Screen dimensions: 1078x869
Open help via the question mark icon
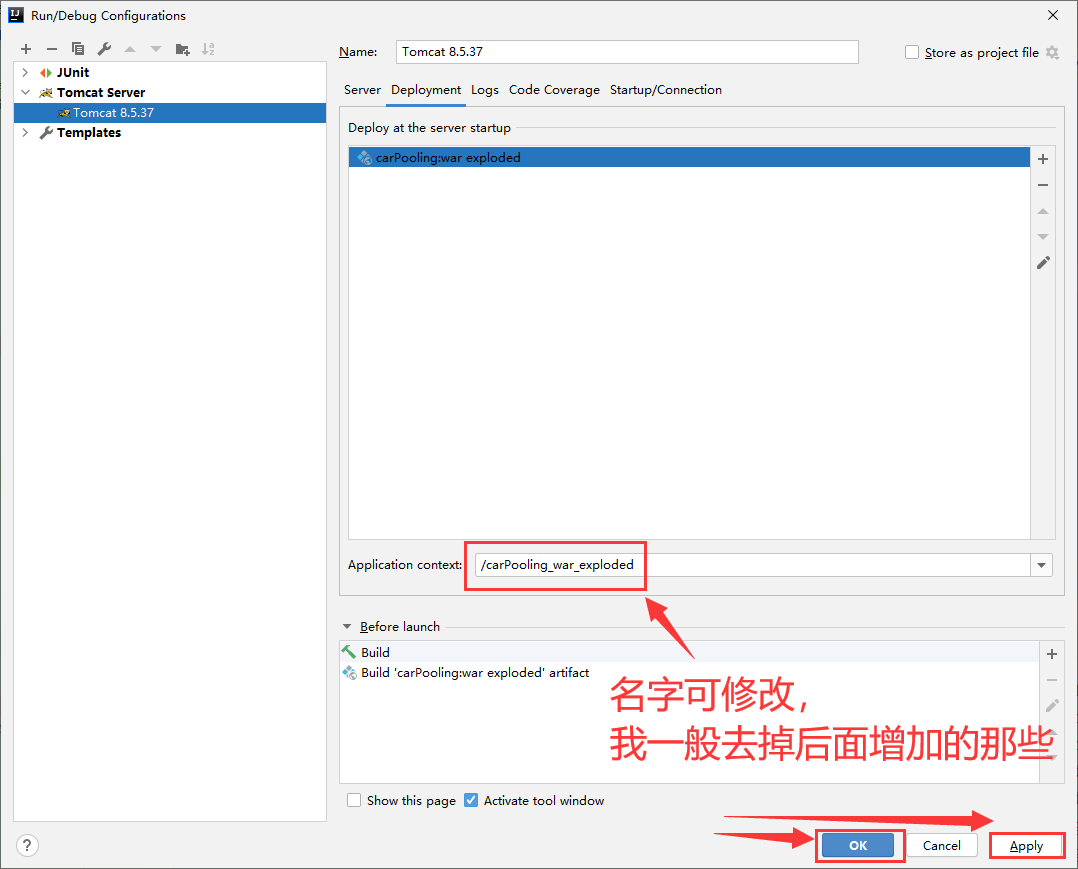pyautogui.click(x=26, y=845)
